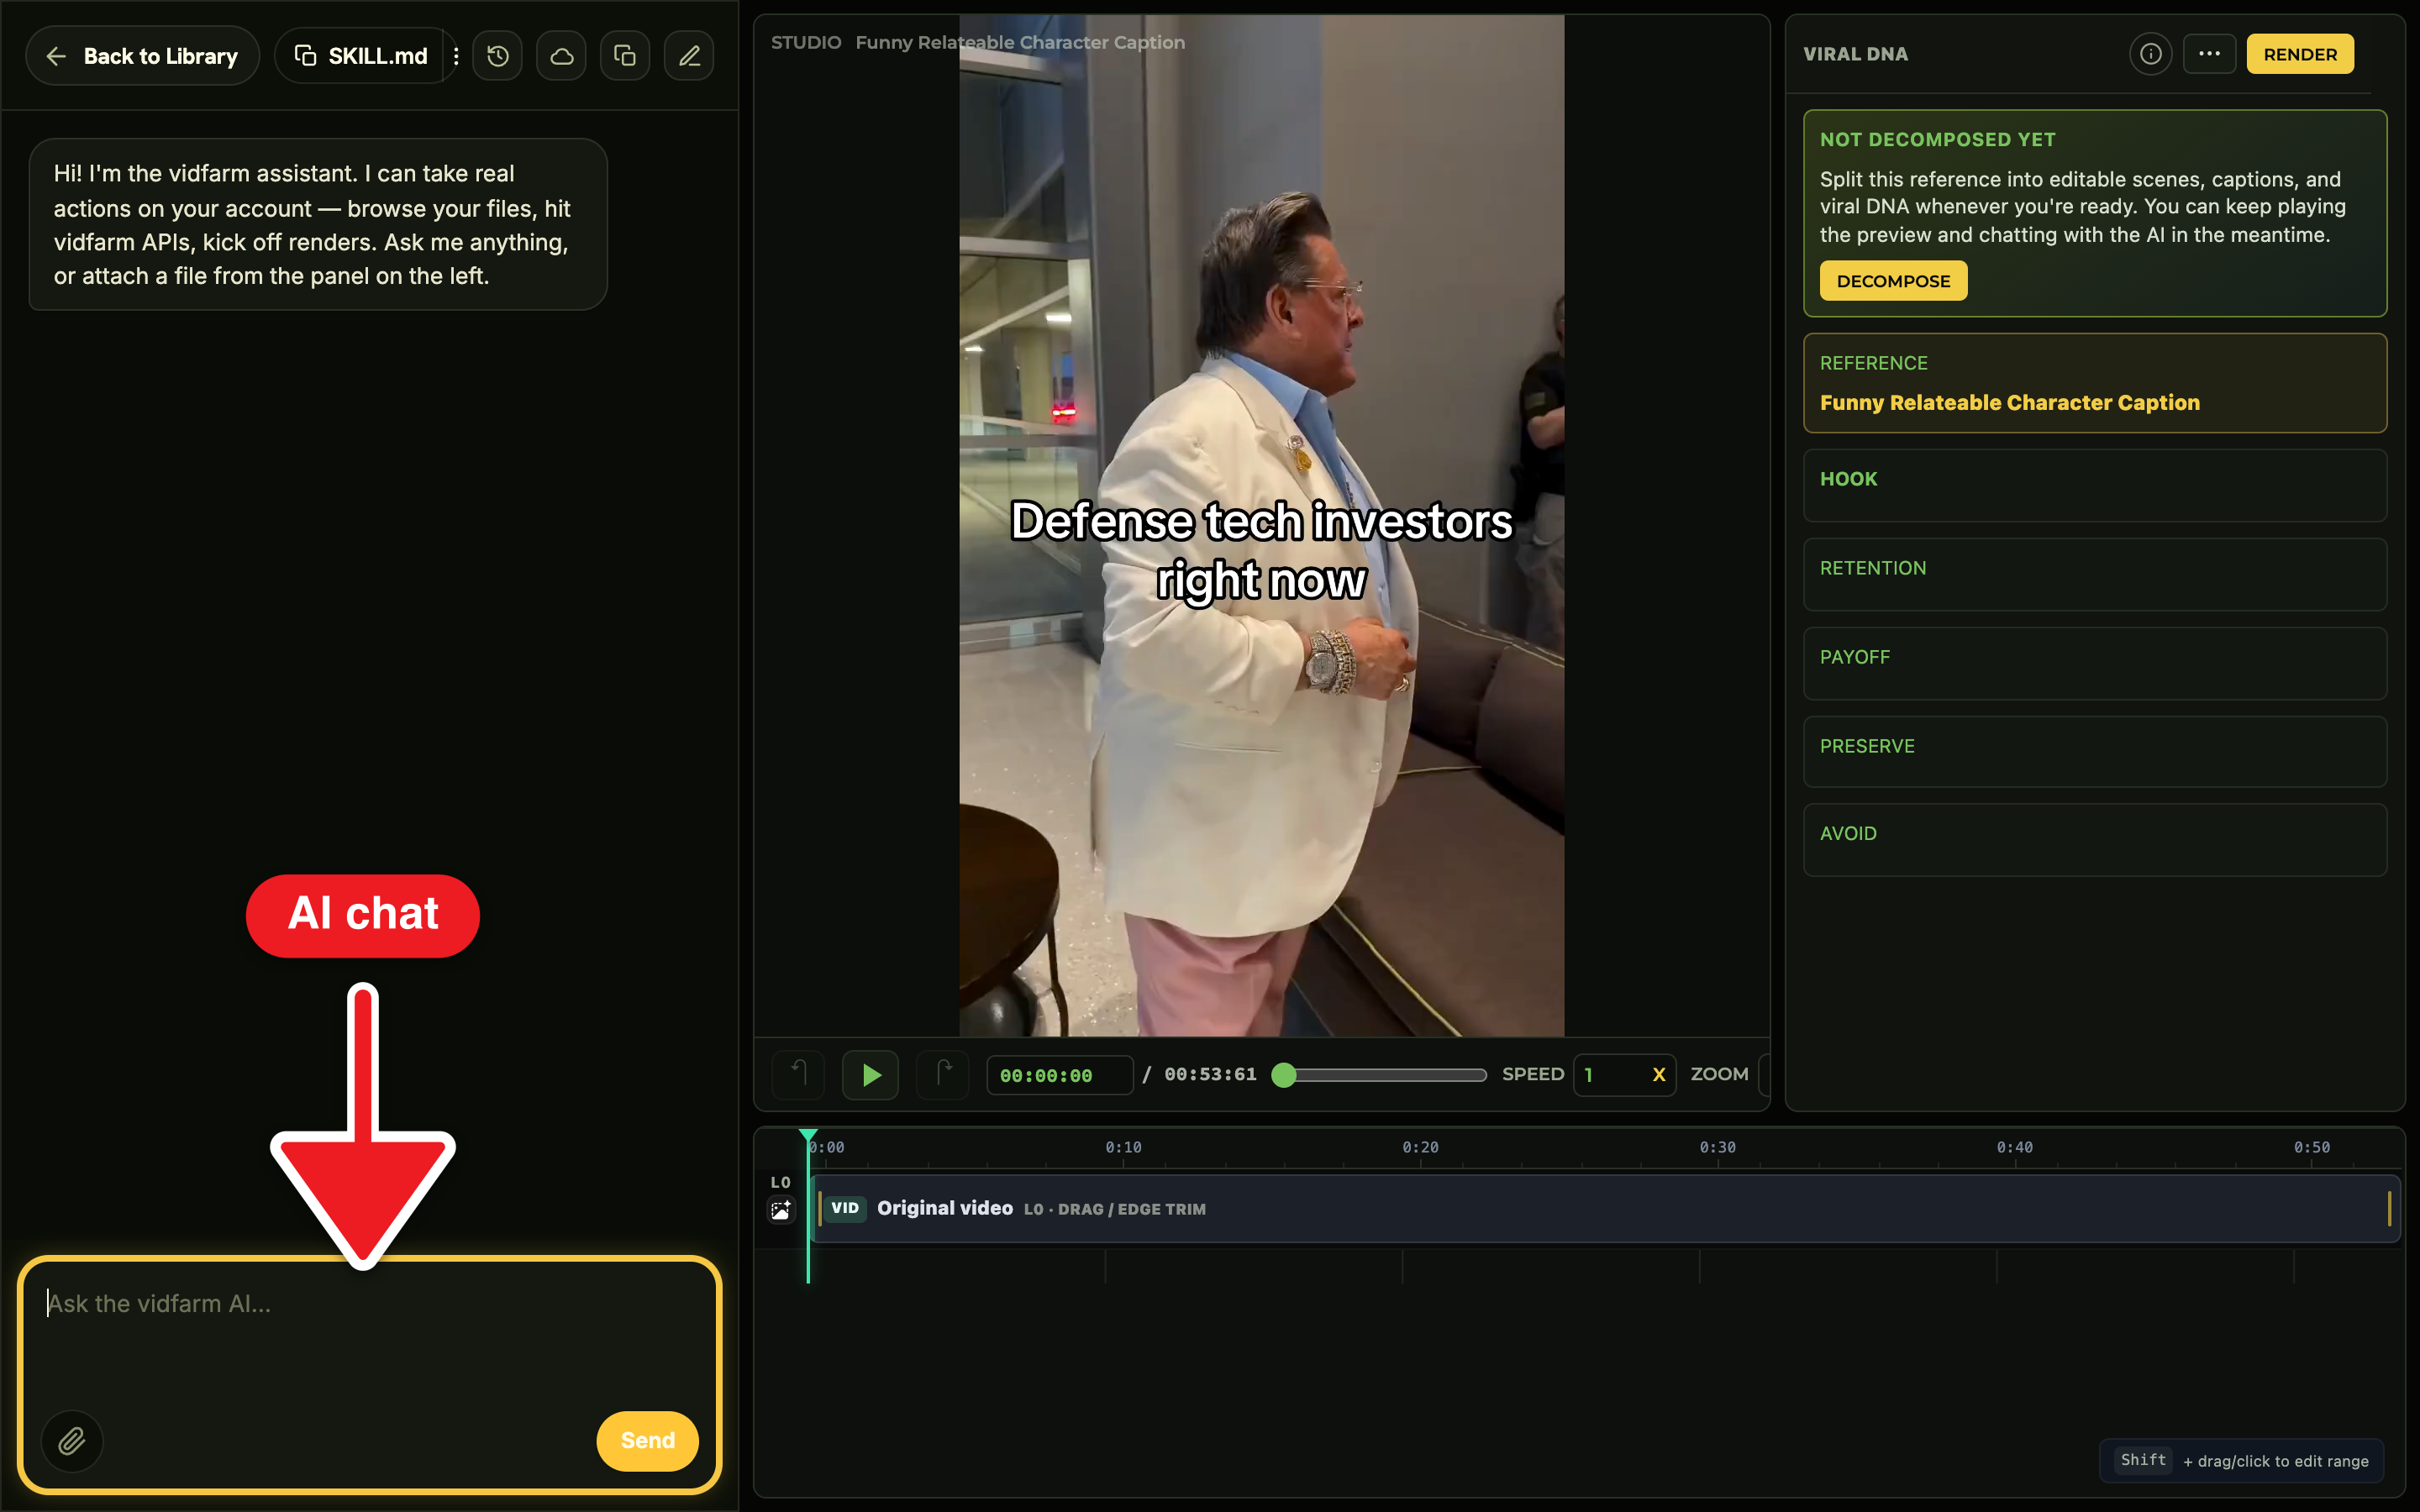The height and width of the screenshot is (1512, 2420).
Task: Click the total duration 00:53:61 text
Action: (x=1210, y=1074)
